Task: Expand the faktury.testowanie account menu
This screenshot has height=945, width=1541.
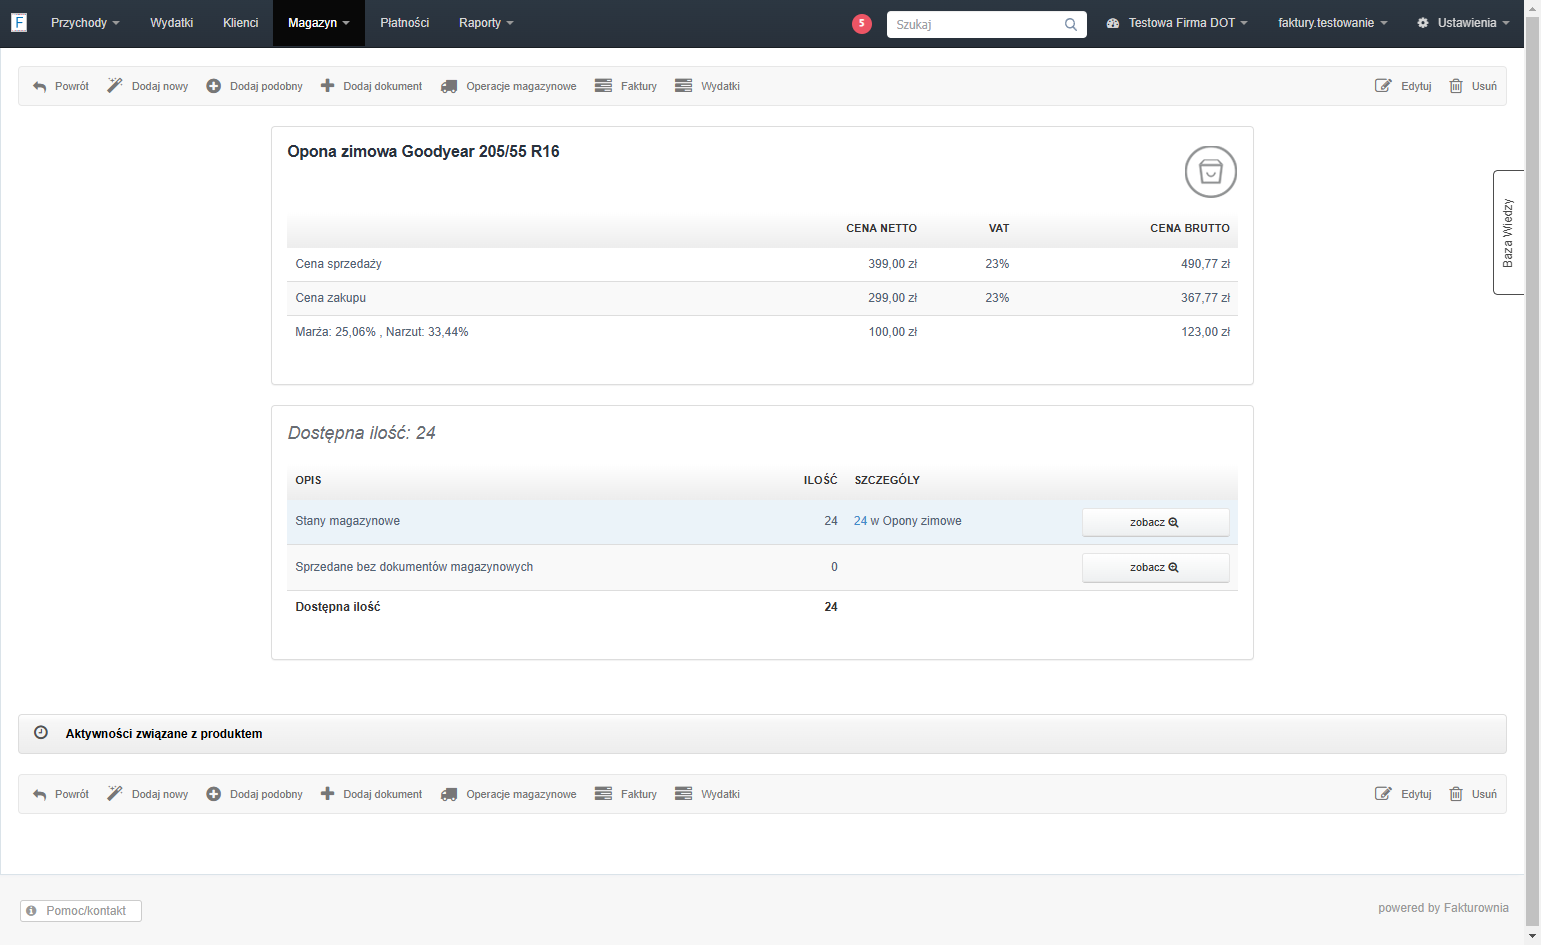Action: tap(1333, 23)
